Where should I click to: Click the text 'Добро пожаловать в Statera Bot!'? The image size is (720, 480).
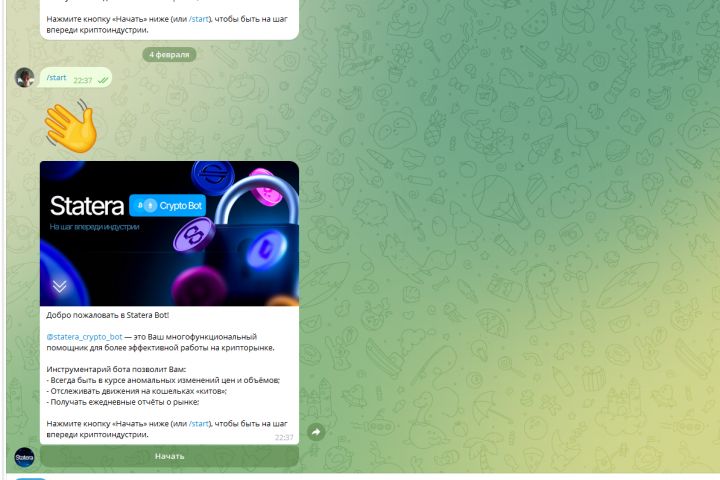(107, 315)
